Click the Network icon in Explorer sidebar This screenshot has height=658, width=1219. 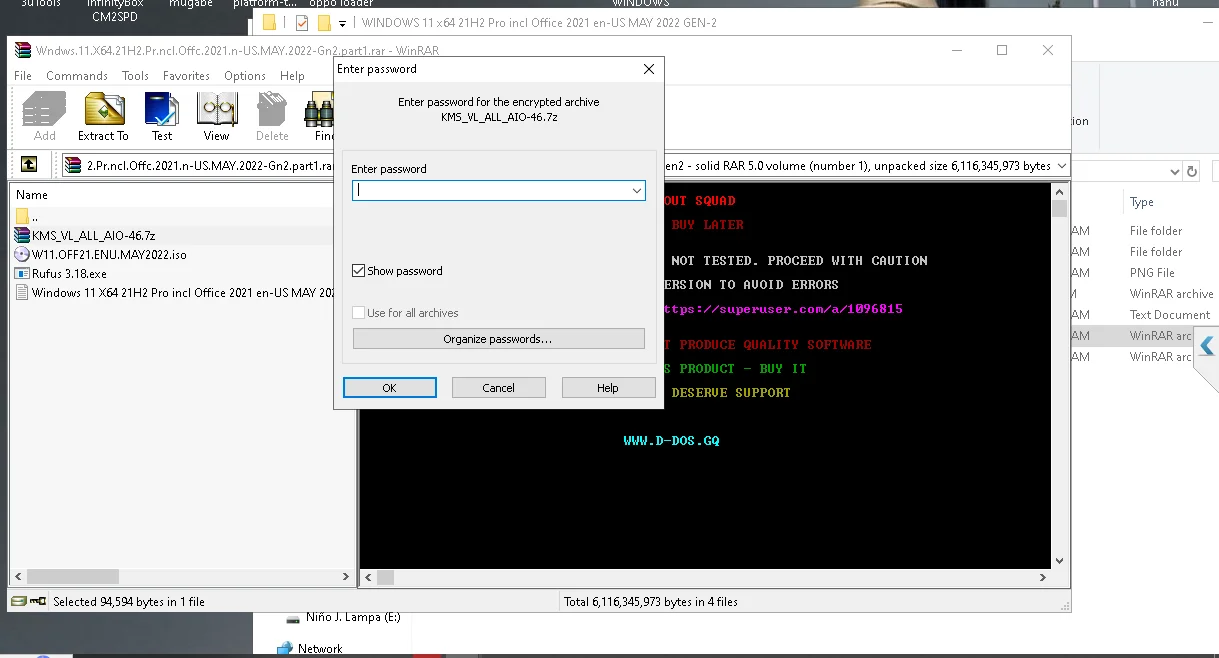[x=284, y=648]
